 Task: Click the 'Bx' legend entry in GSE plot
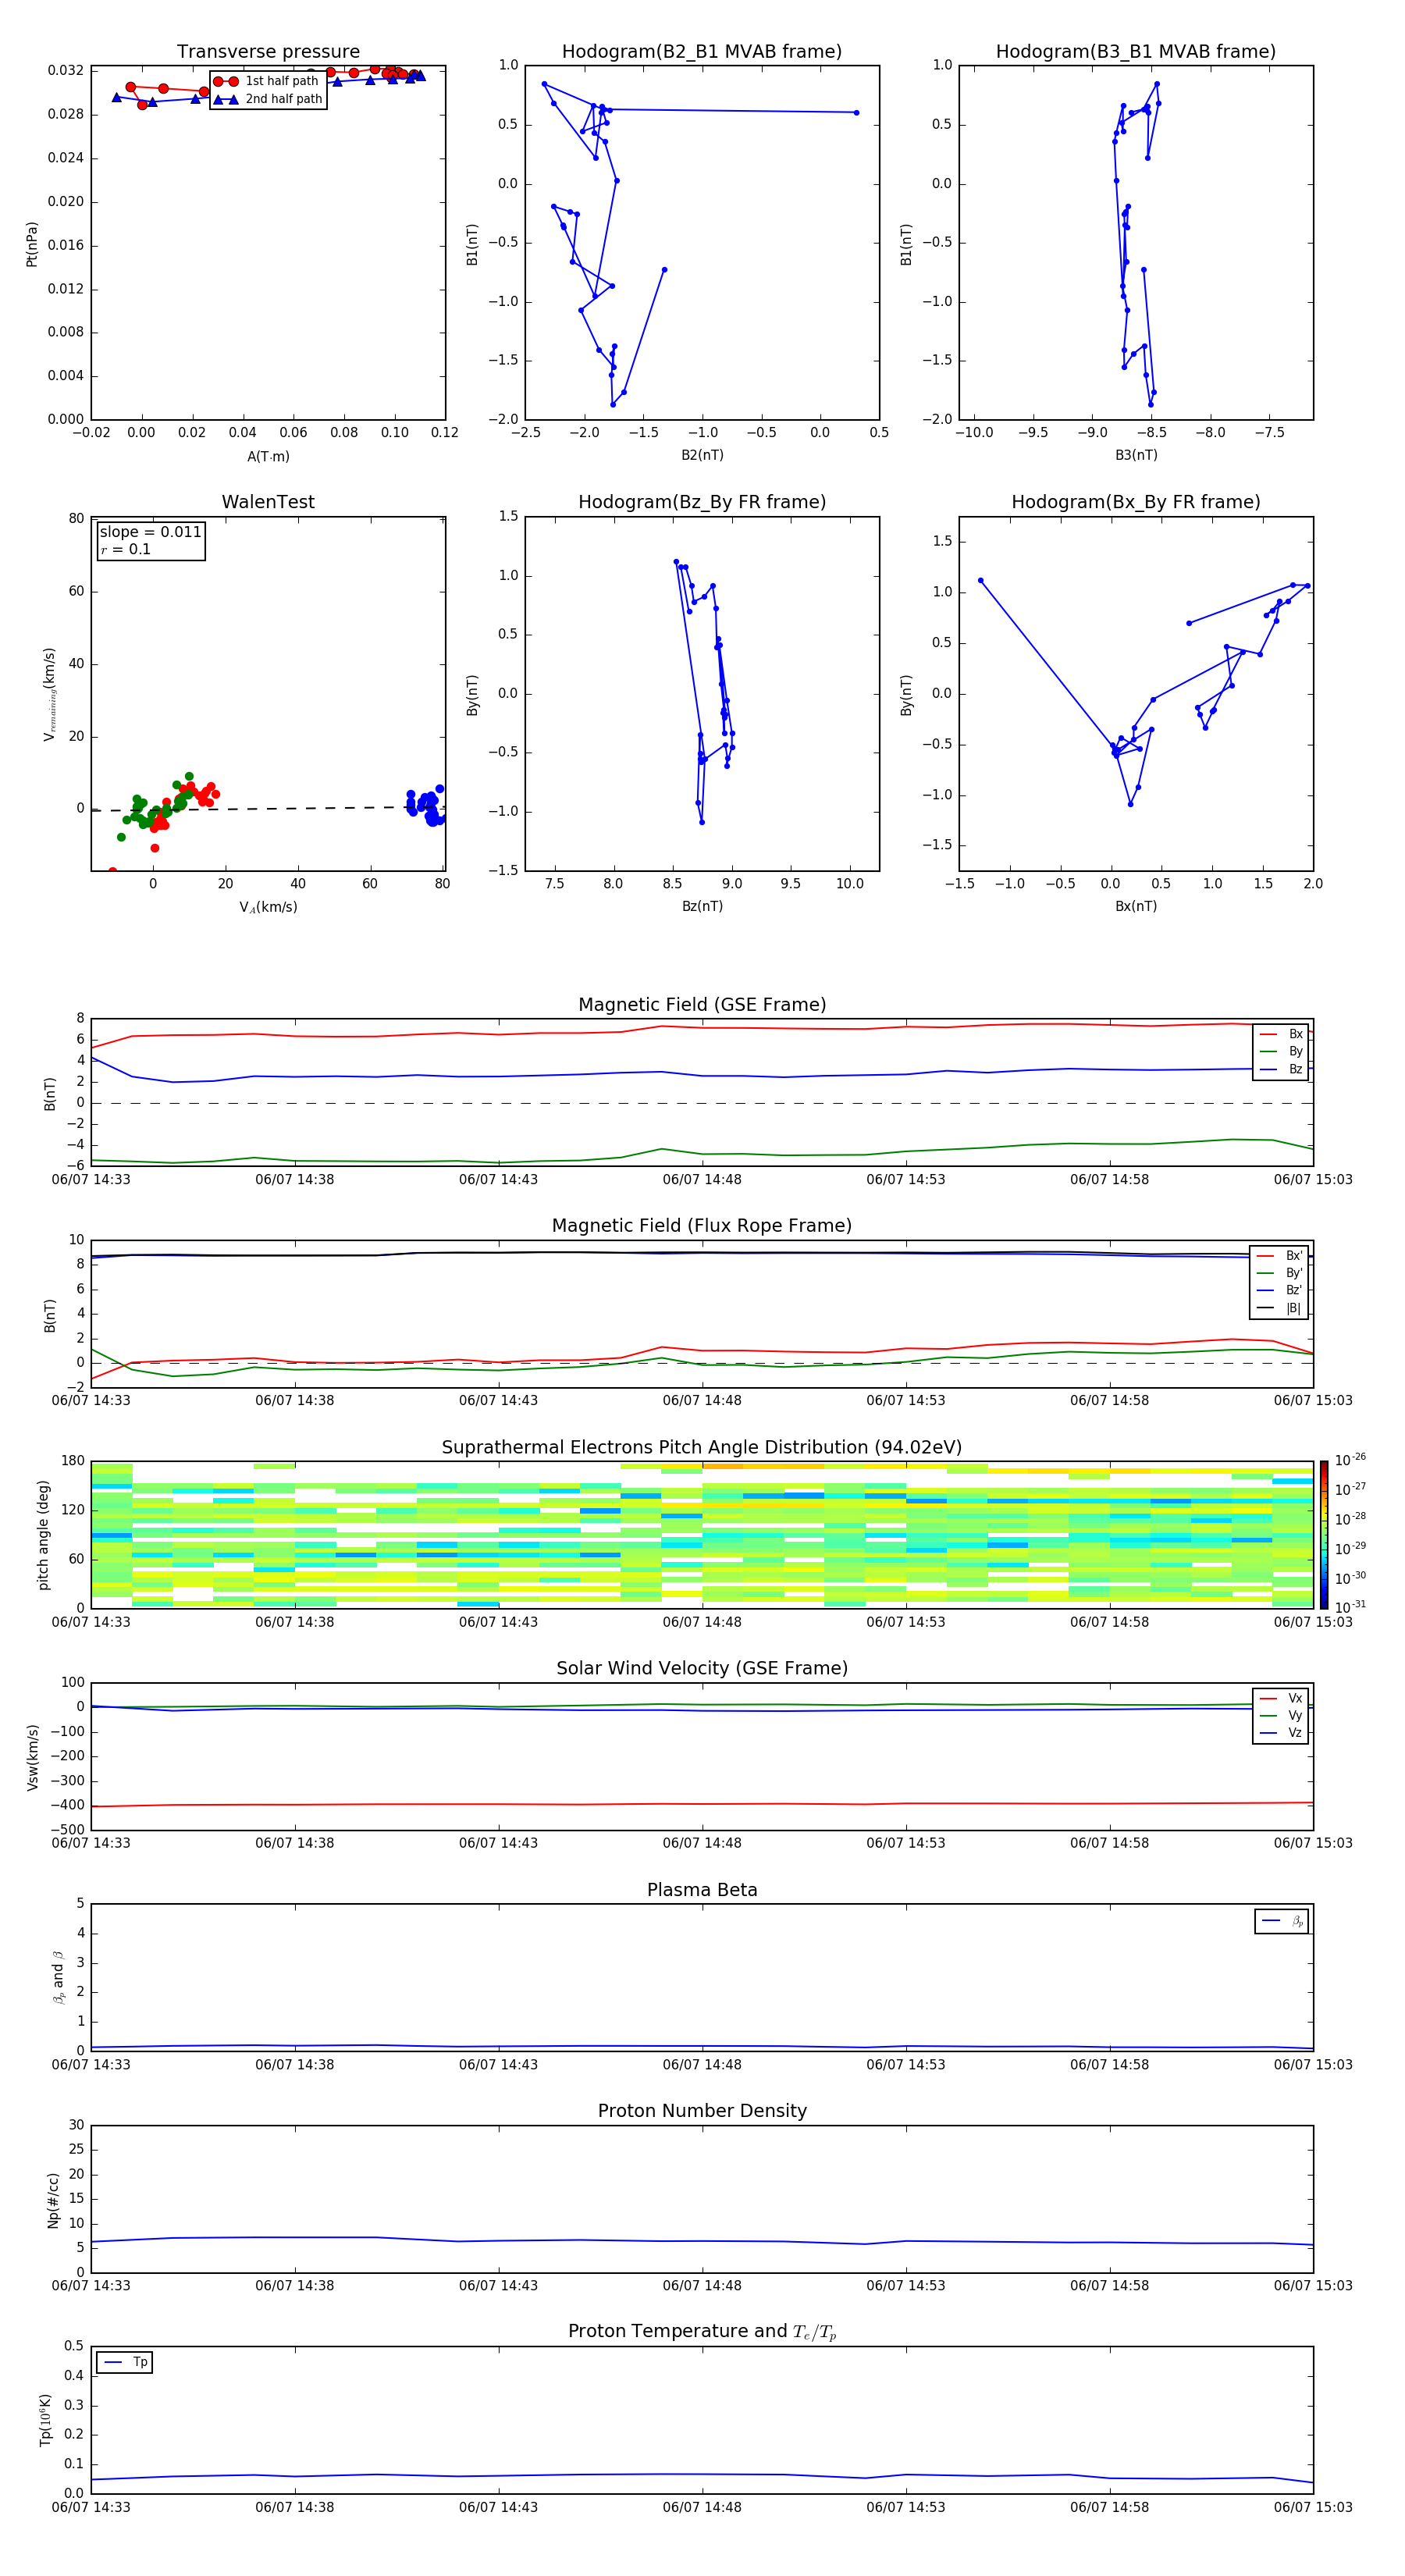point(1281,1034)
